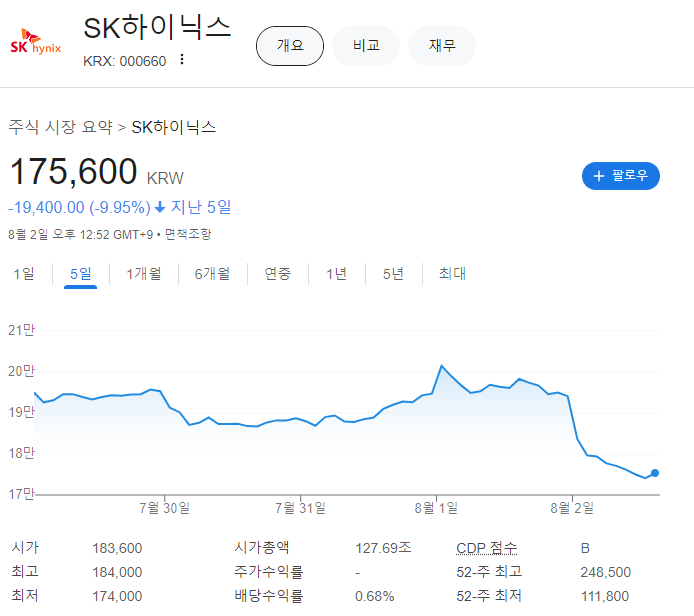Click the current price 175,600
The image size is (694, 616).
pyautogui.click(x=73, y=171)
